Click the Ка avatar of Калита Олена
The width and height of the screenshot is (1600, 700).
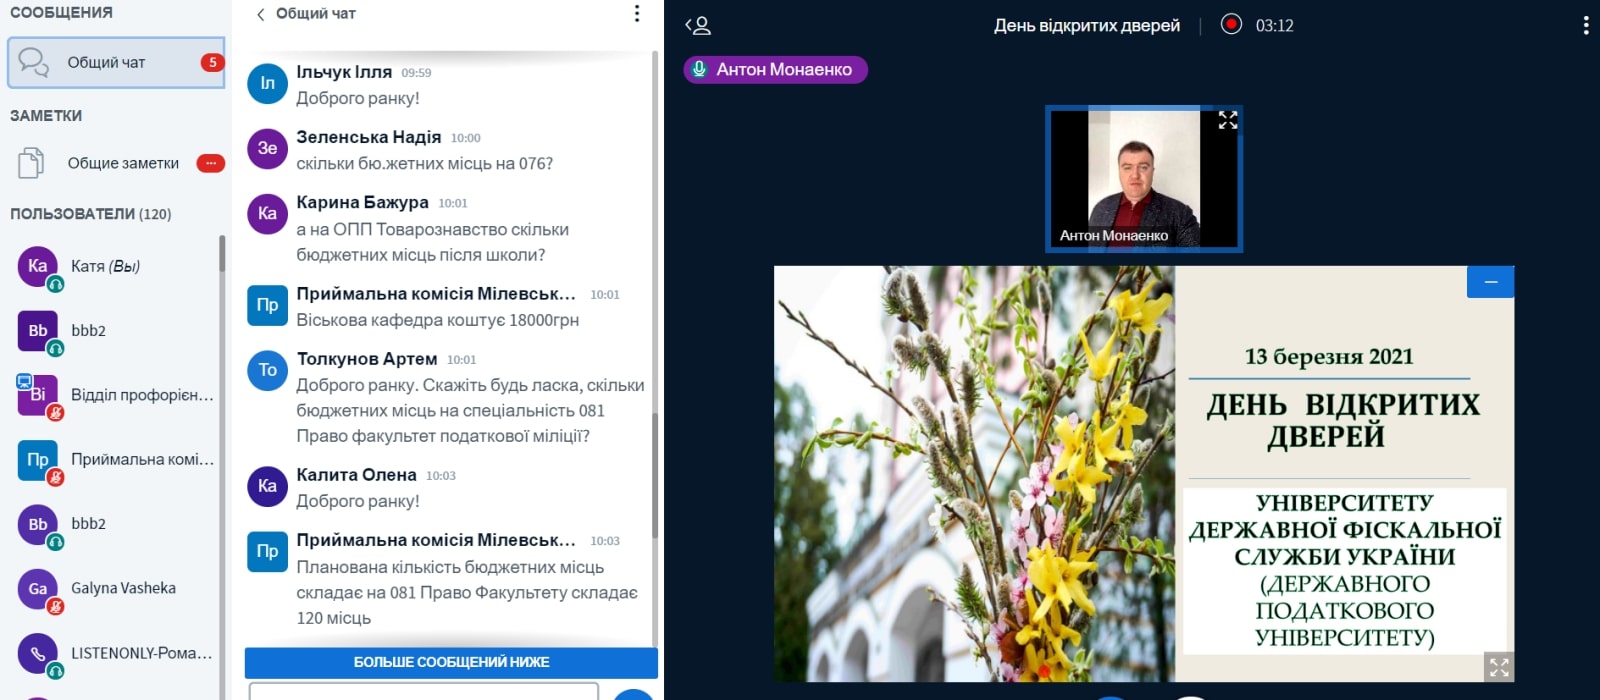coord(267,486)
